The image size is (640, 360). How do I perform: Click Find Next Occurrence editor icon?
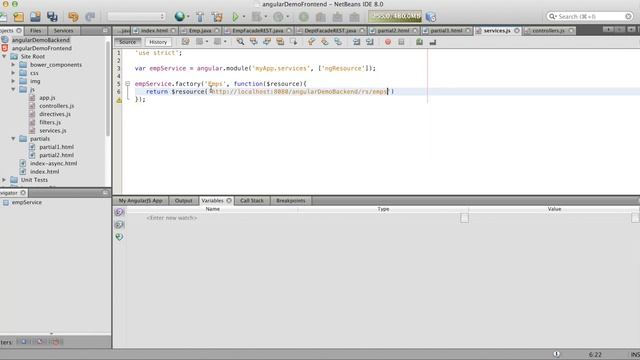click(267, 42)
